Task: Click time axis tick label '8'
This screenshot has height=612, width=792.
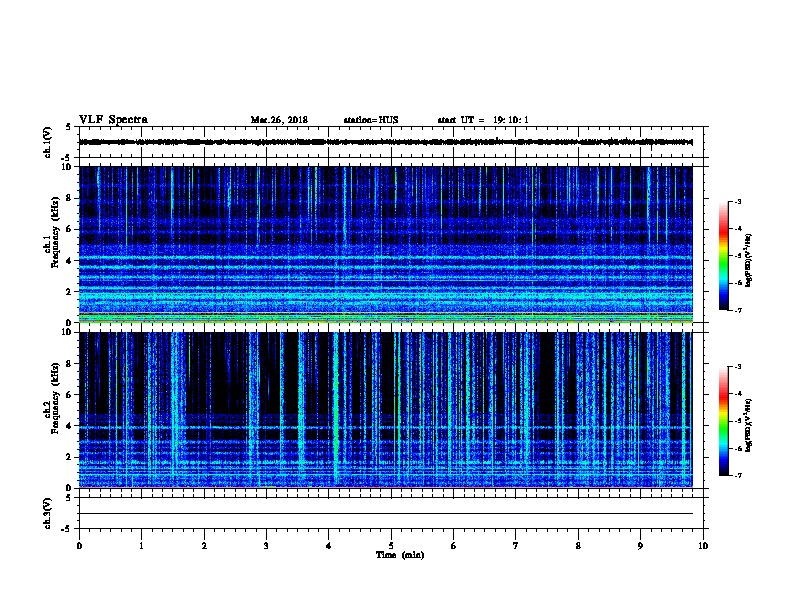Action: pos(578,546)
